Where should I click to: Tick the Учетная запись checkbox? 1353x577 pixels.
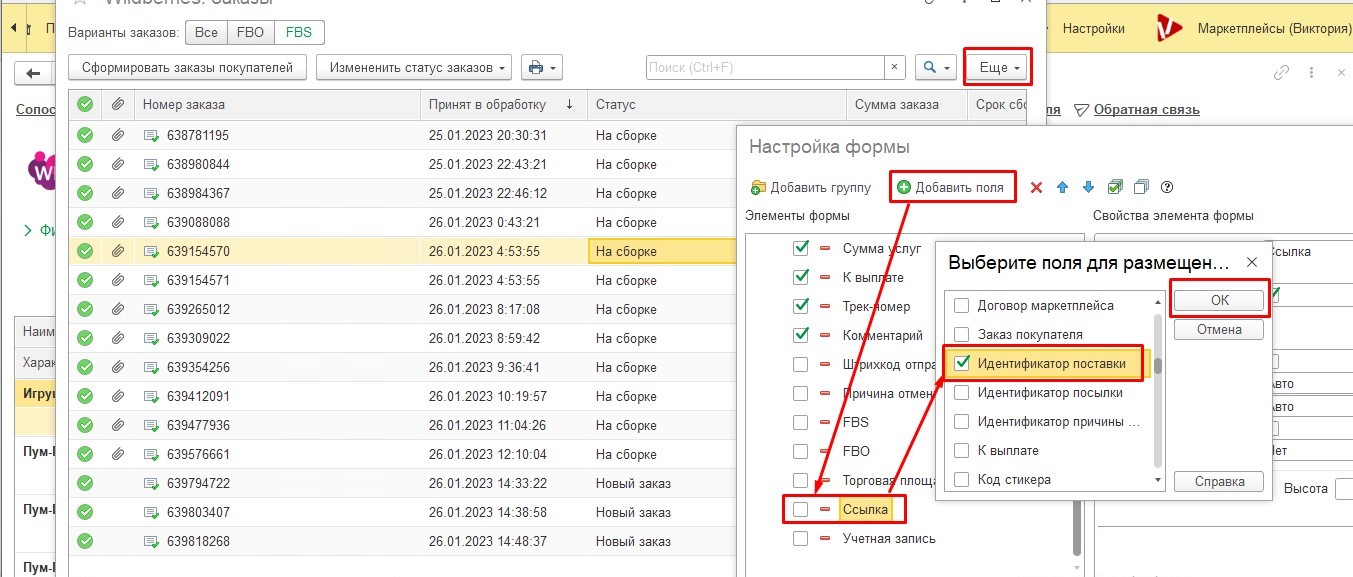point(800,538)
